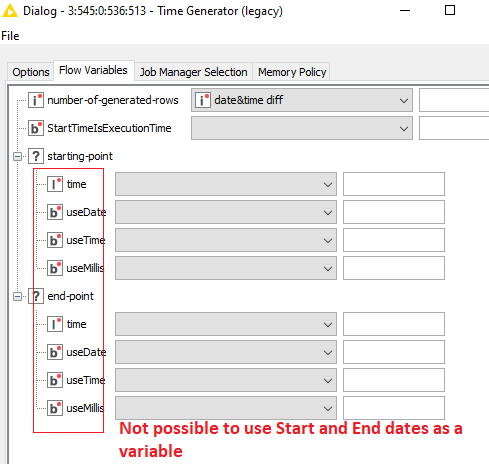Open the File menu
This screenshot has height=464, width=489.
pyautogui.click(x=10, y=36)
